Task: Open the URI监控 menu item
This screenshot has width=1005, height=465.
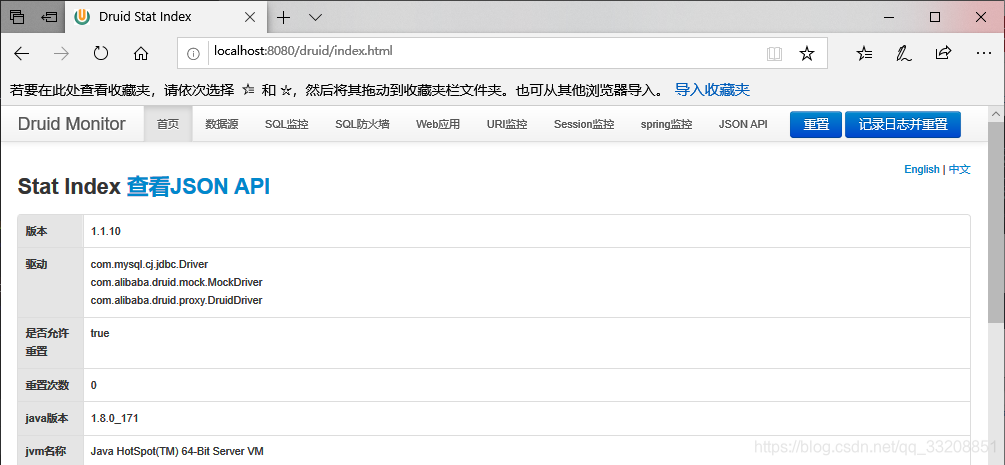Action: point(507,124)
